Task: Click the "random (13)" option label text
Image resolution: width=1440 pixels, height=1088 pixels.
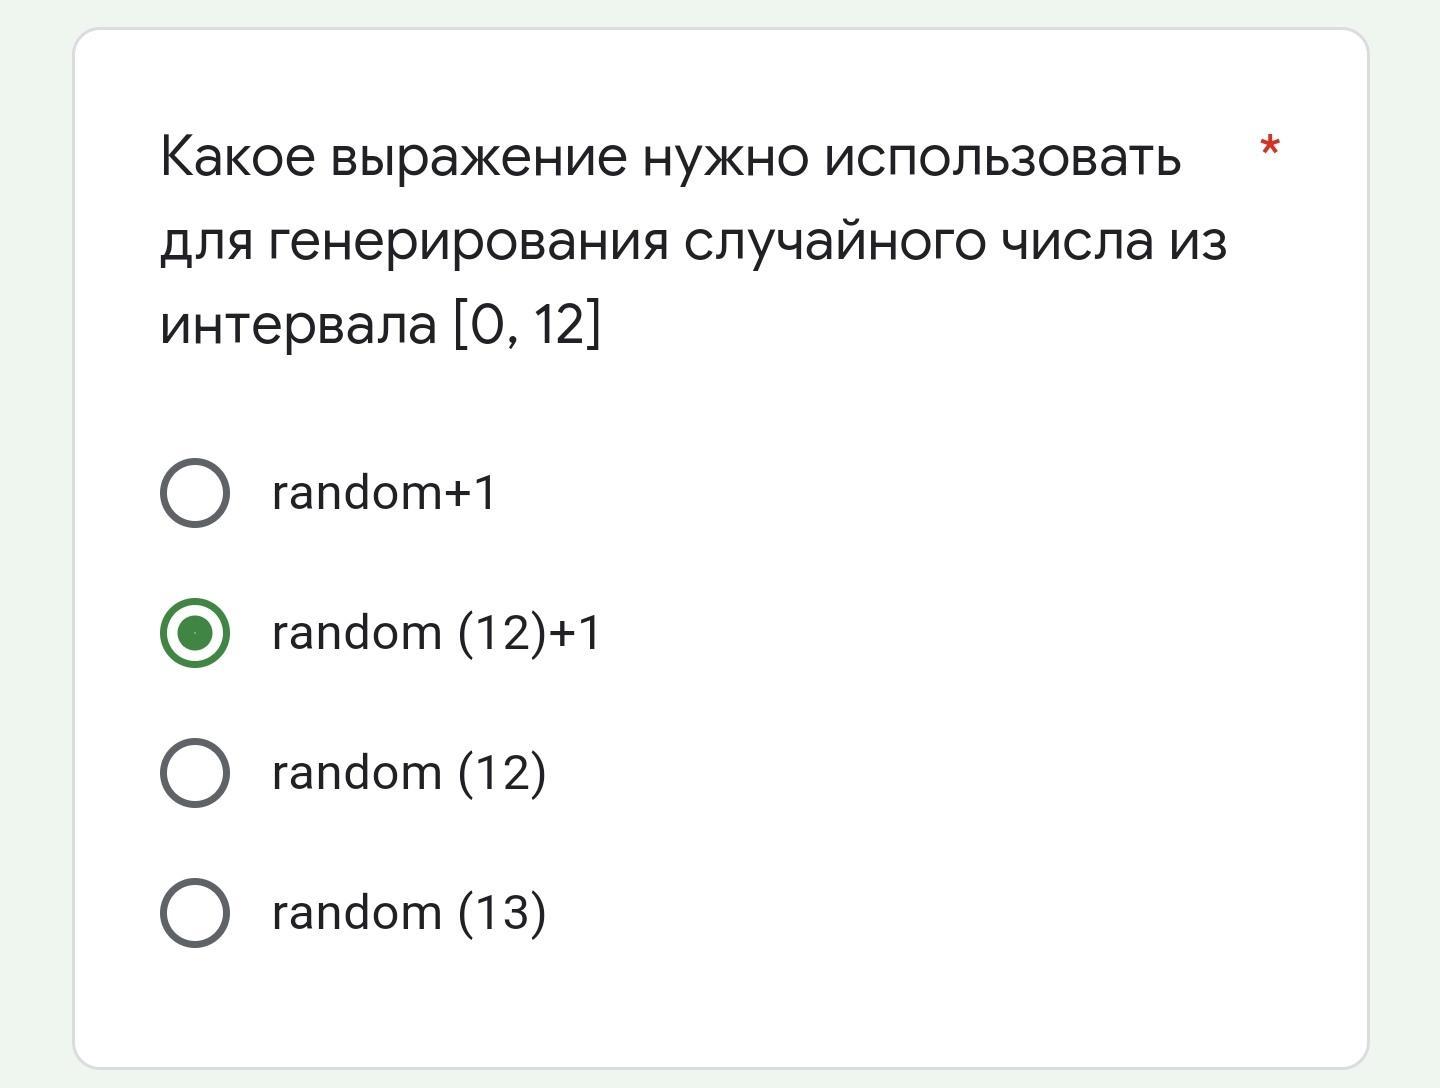Action: tap(409, 912)
